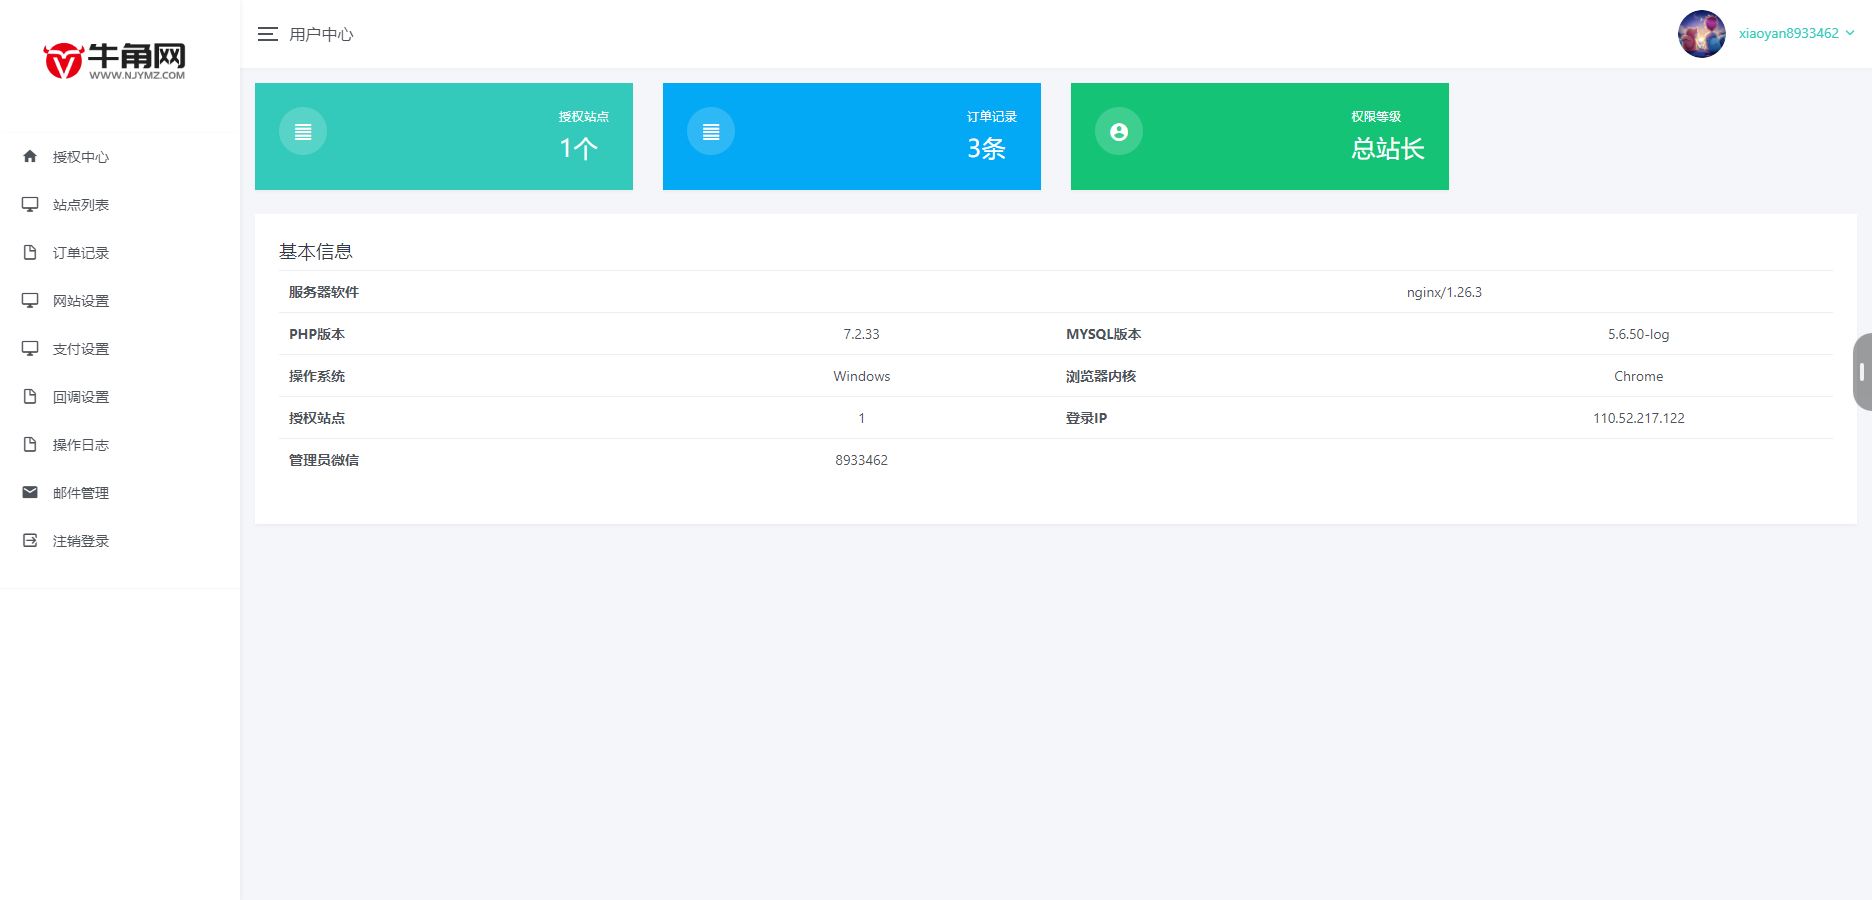1872x900 pixels.
Task: Click the PHP version 7.2.33 value
Action: click(x=861, y=334)
